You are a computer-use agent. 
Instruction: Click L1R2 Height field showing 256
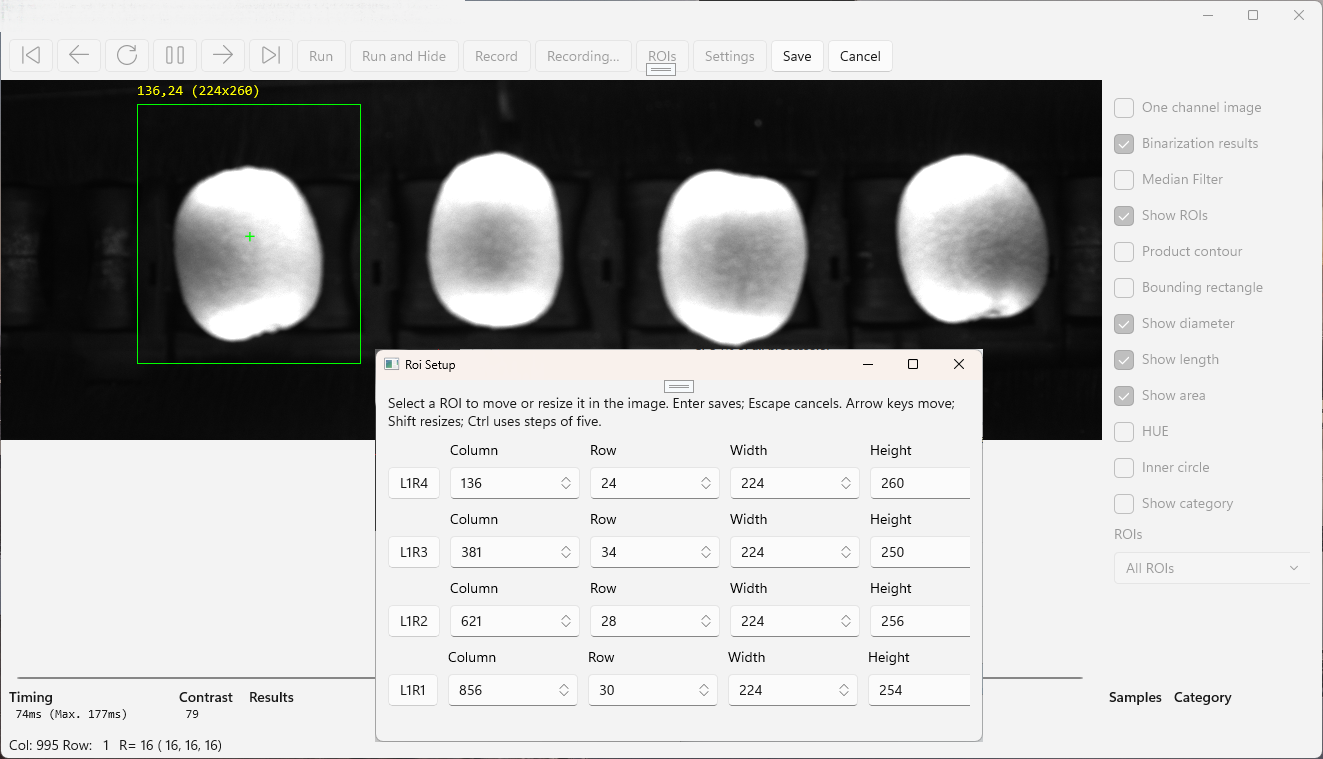coord(920,621)
